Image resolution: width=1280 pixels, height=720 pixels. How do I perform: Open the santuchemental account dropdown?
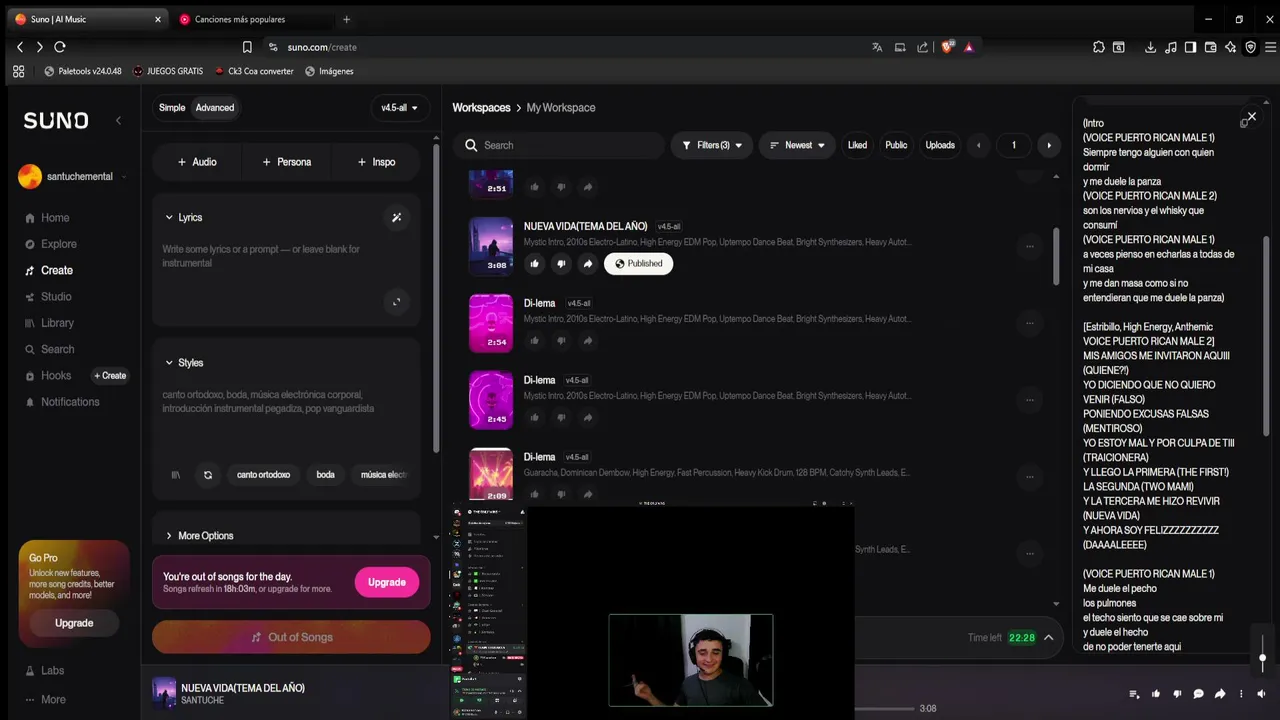pyautogui.click(x=73, y=177)
